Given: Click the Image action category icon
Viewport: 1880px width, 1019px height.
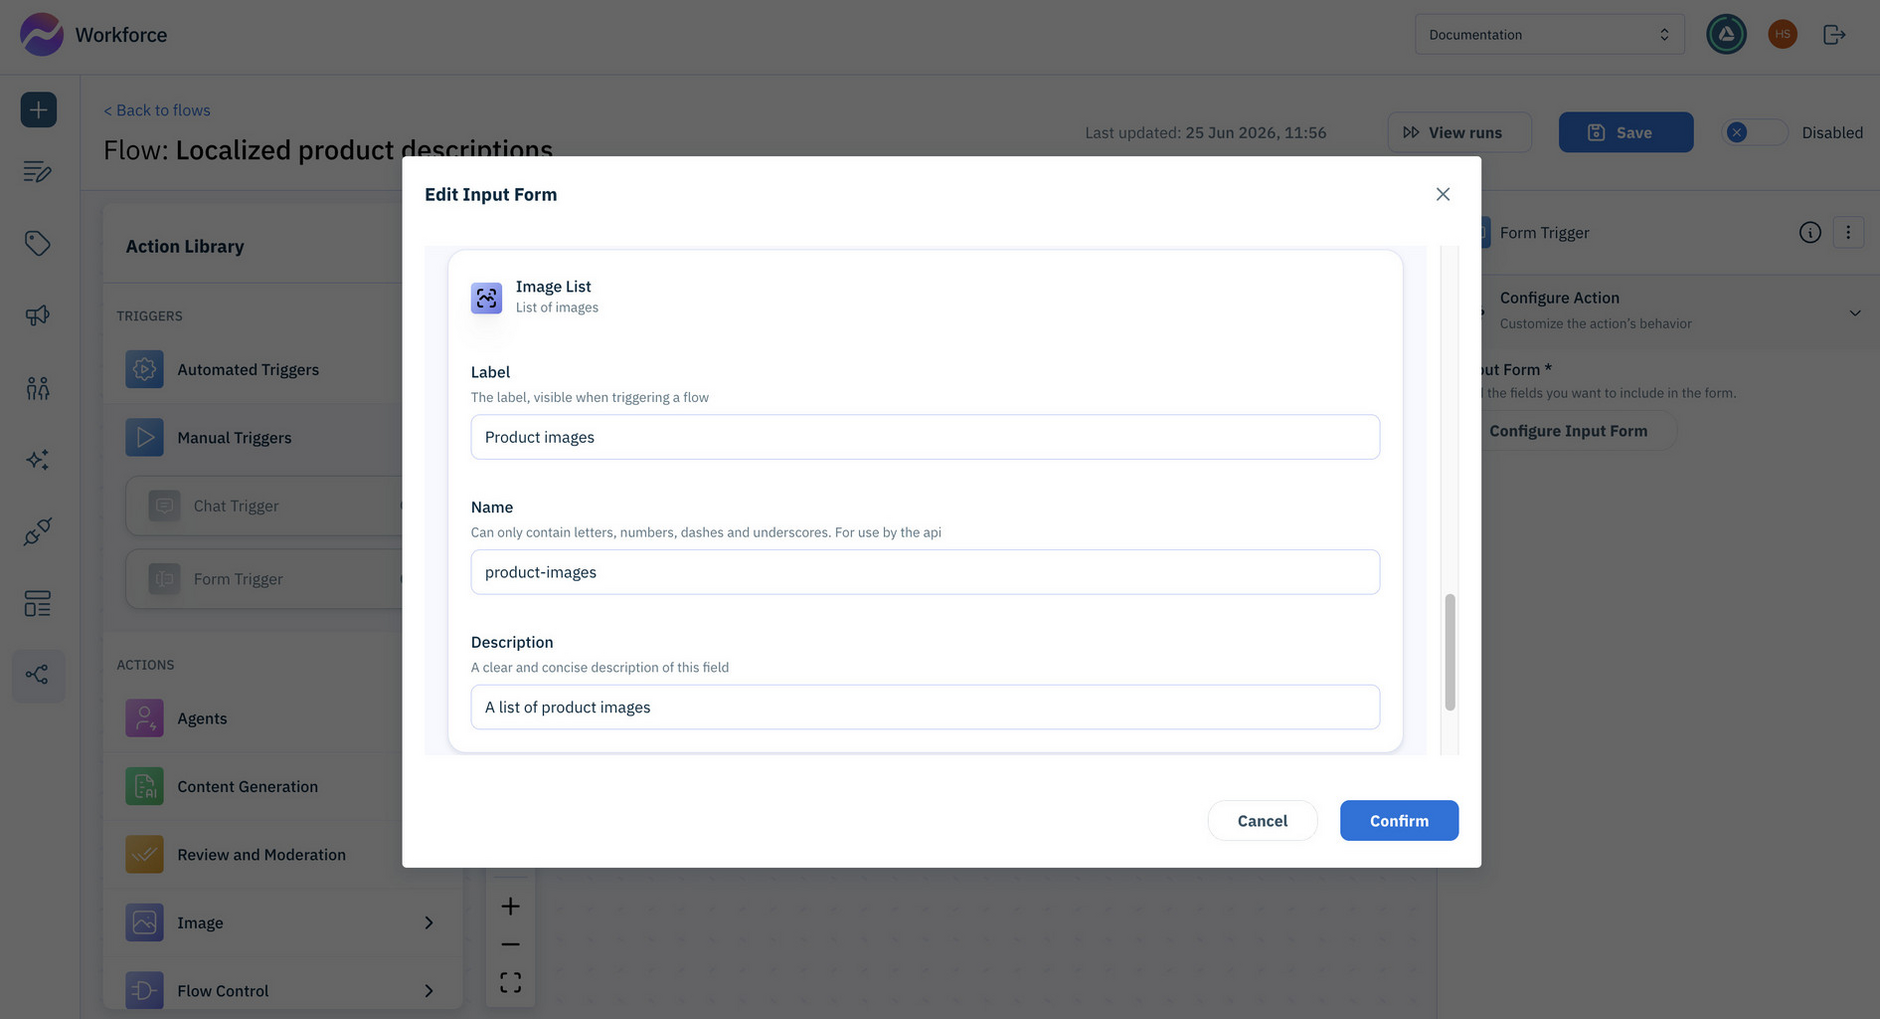Looking at the screenshot, I should 145,923.
